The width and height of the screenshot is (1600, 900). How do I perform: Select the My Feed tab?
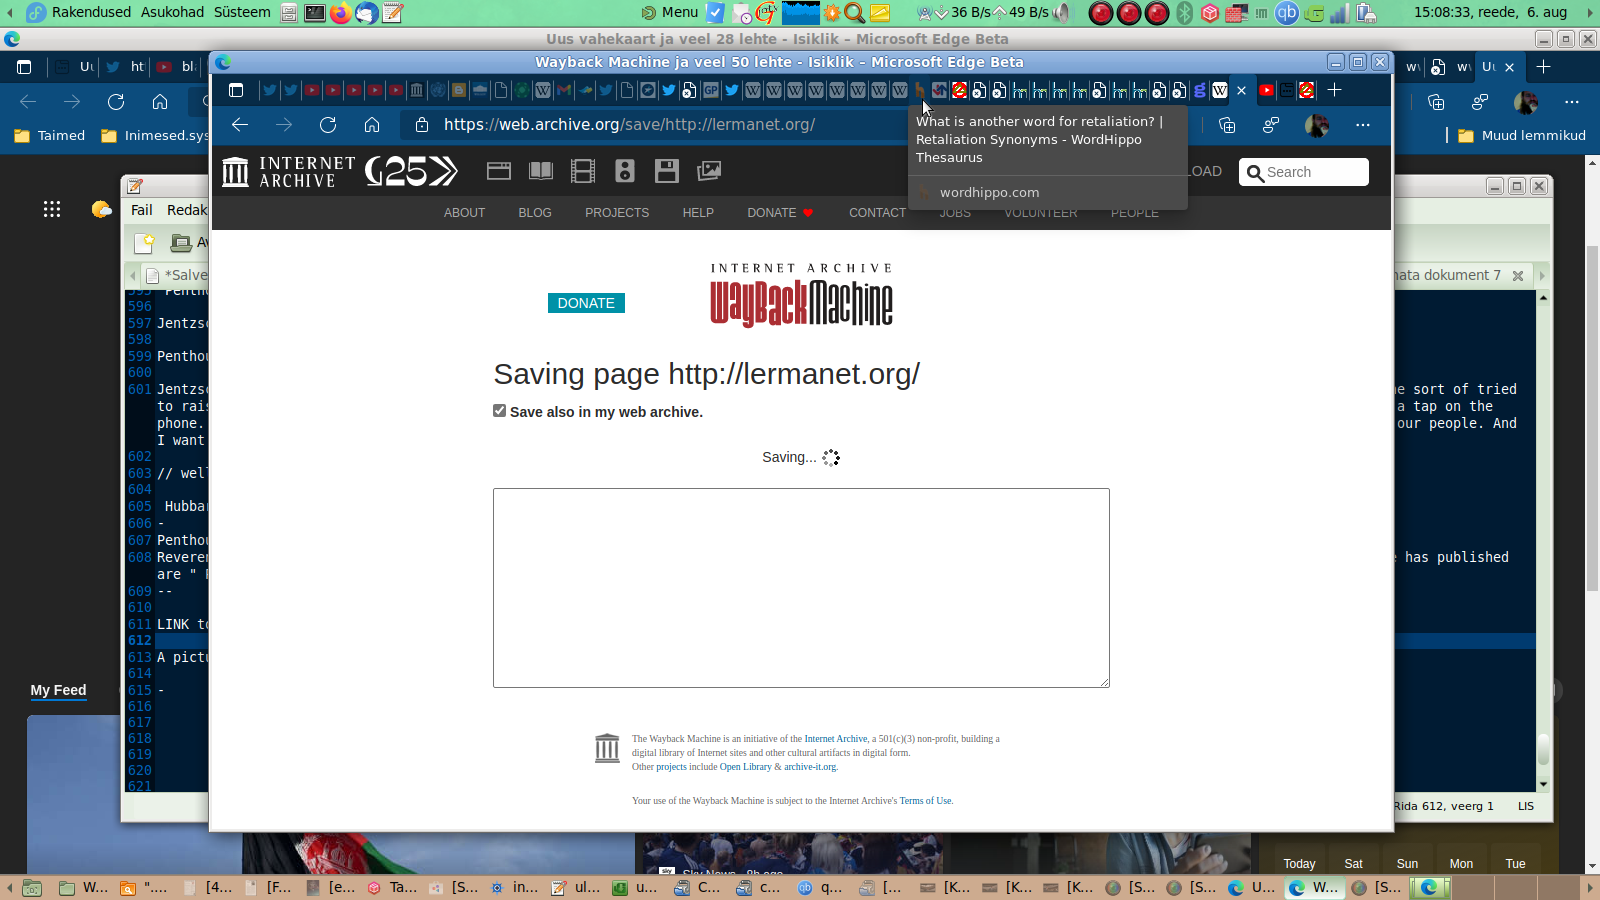point(58,690)
